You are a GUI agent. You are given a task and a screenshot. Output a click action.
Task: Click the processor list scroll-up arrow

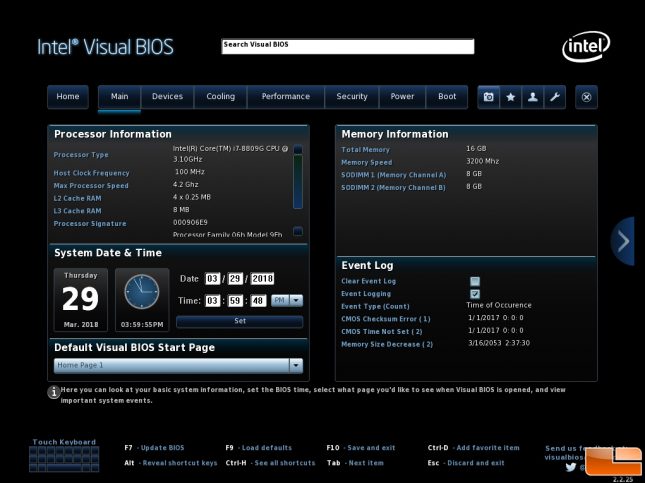point(298,149)
